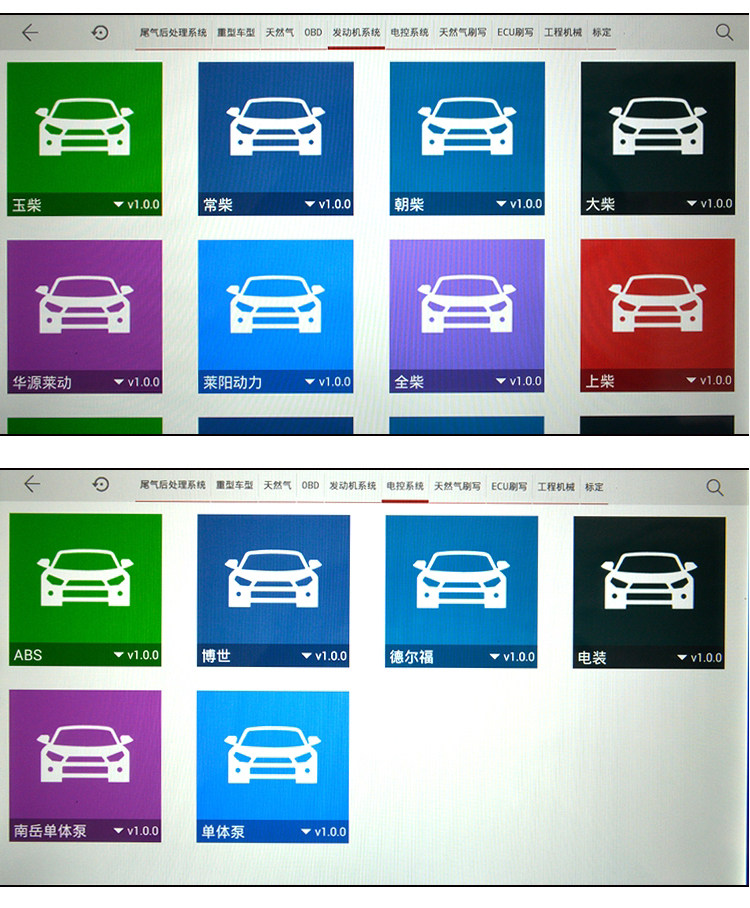Image resolution: width=750 pixels, height=908 pixels.
Task: Open 尾气后处理系统 tab in upper screen
Action: [173, 33]
